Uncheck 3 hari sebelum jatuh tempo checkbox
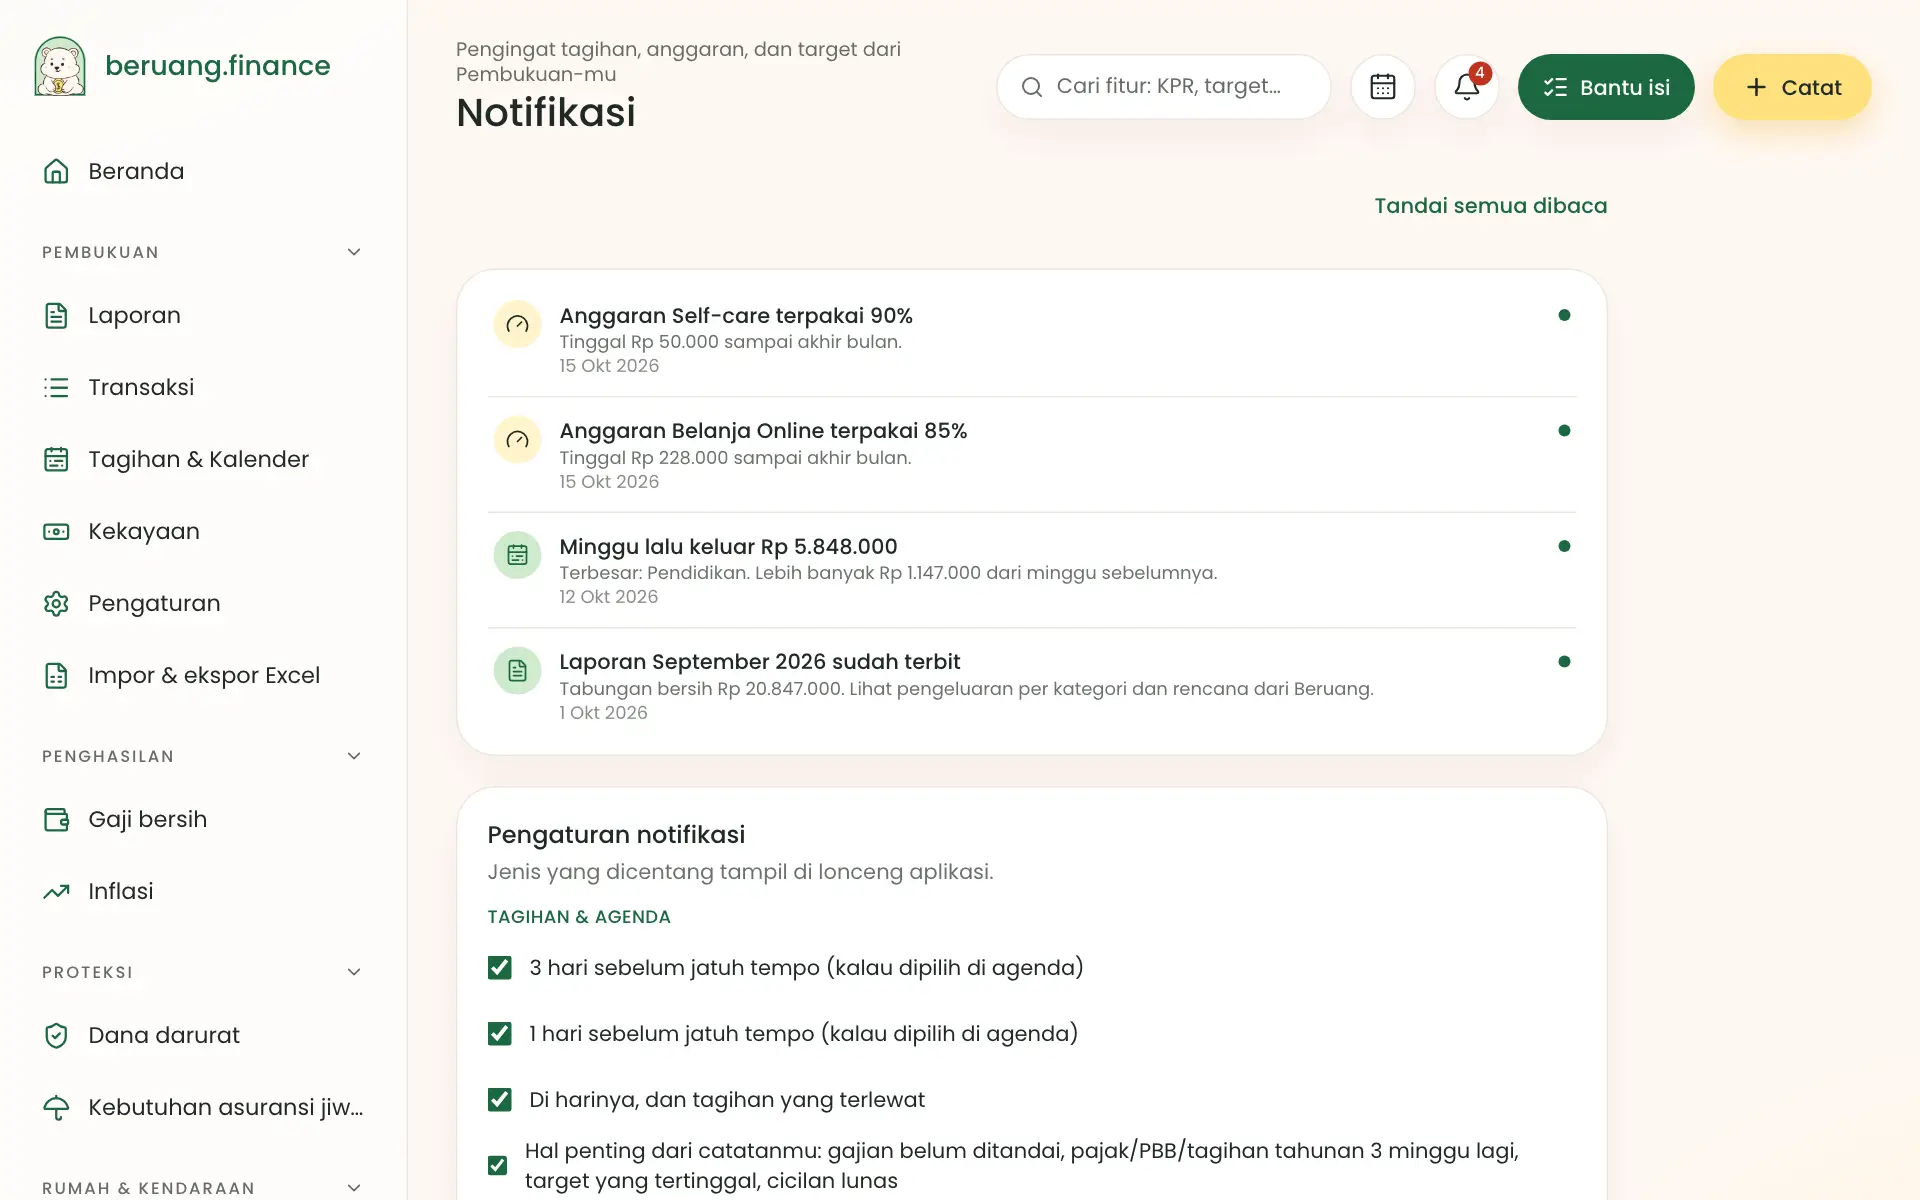The height and width of the screenshot is (1200, 1920). click(499, 967)
